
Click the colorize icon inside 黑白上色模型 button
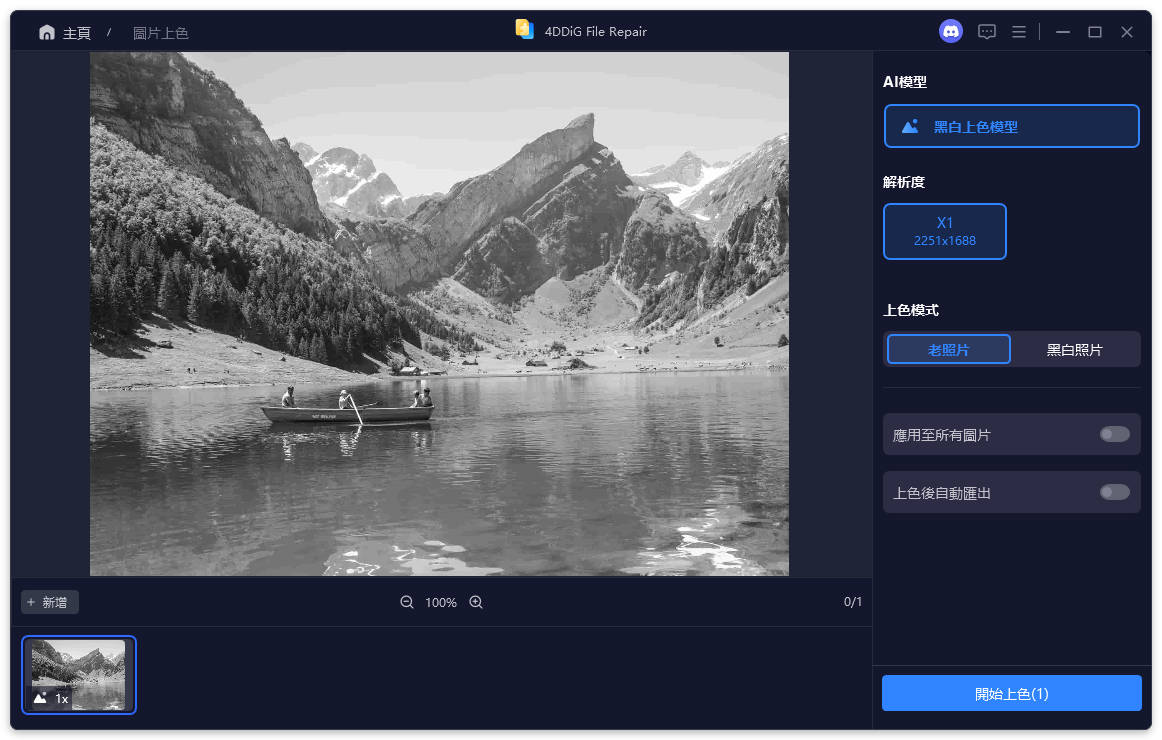coord(911,126)
